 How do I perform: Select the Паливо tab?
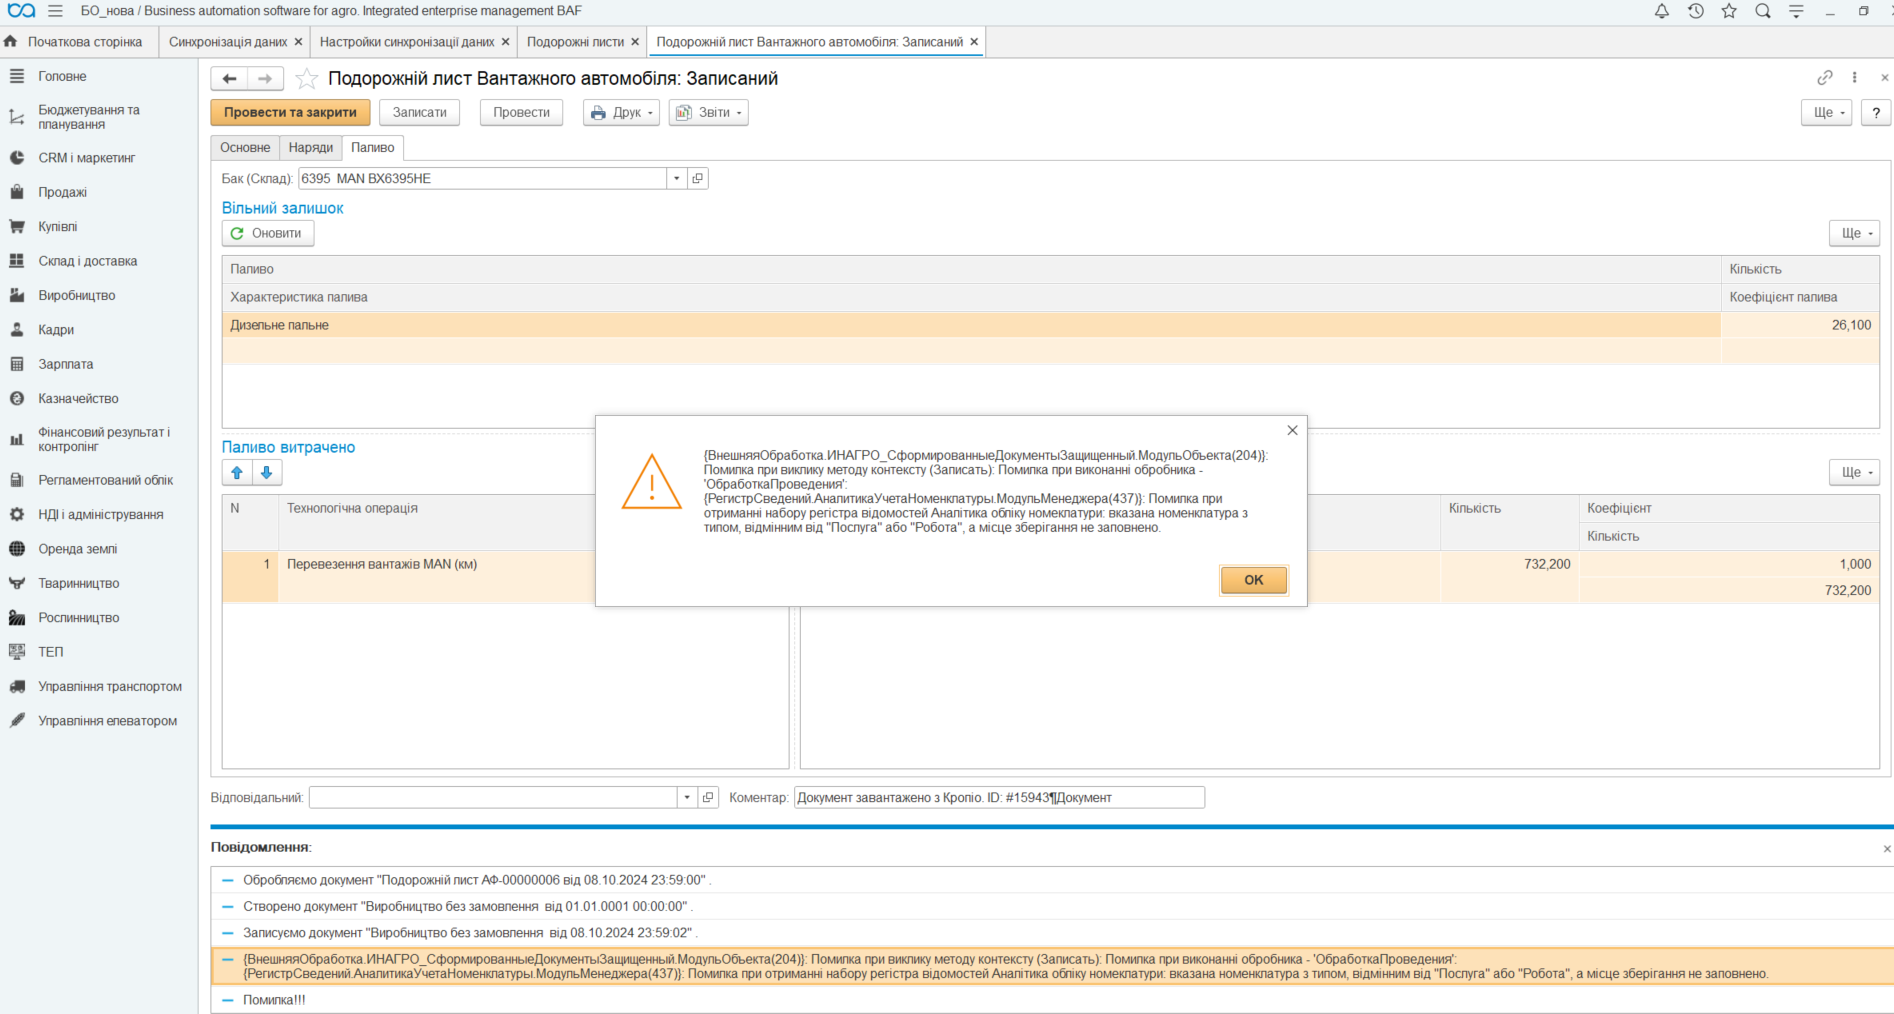click(373, 147)
